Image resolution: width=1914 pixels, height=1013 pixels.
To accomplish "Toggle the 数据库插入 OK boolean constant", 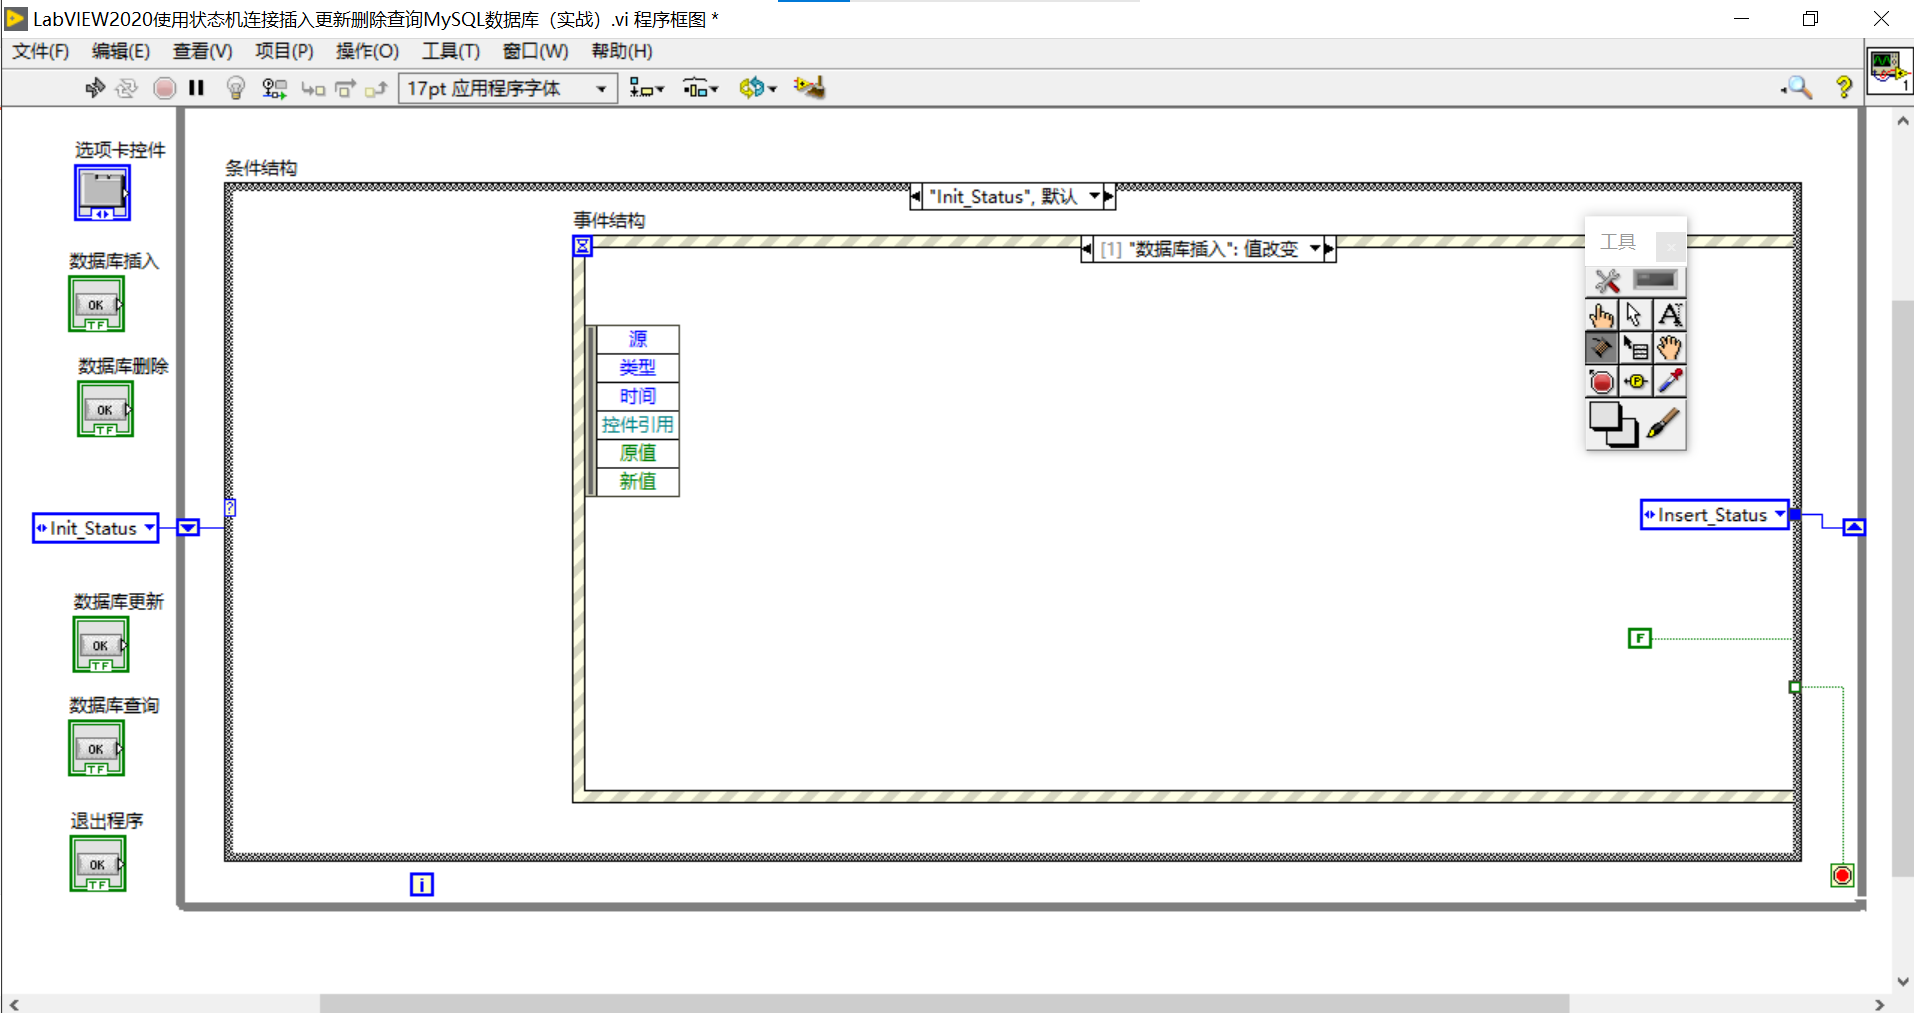I will click(x=95, y=304).
